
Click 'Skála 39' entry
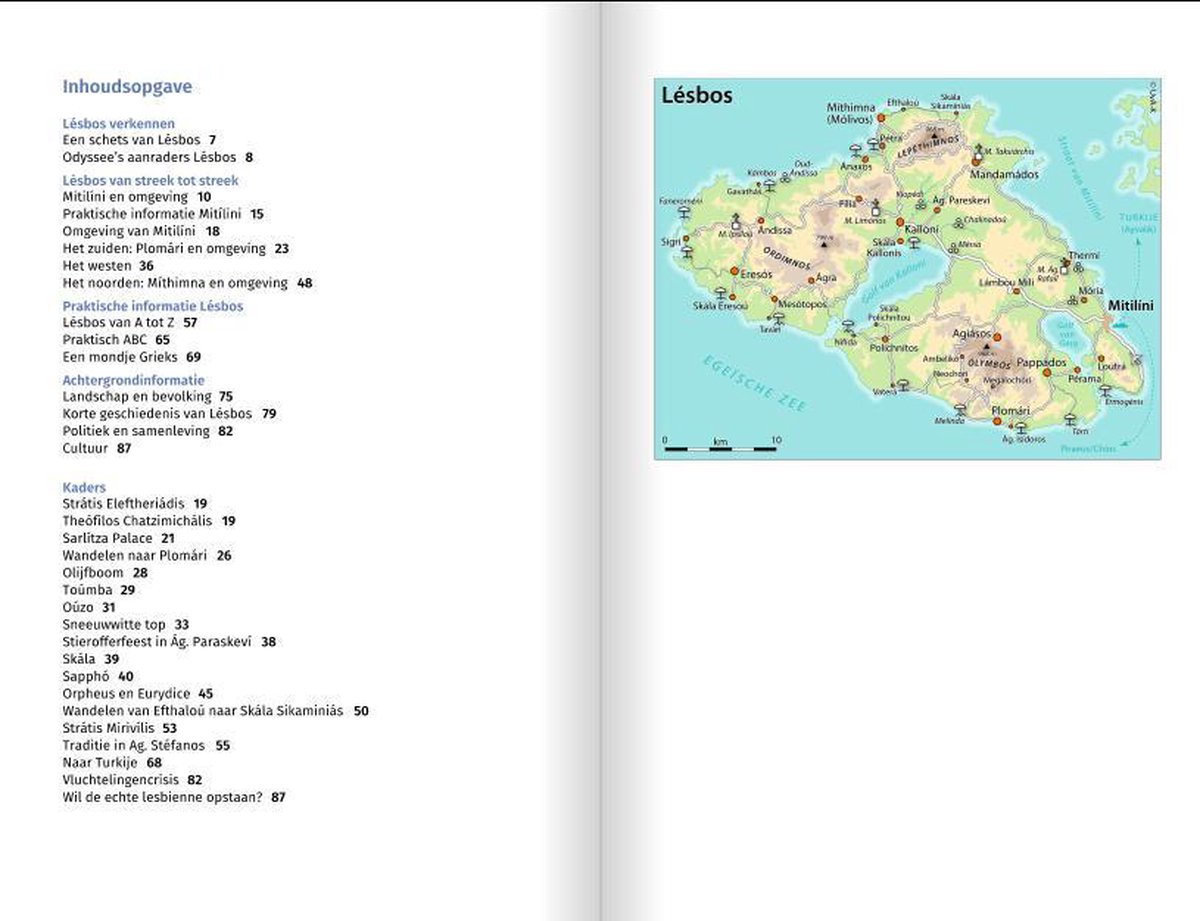[x=91, y=659]
